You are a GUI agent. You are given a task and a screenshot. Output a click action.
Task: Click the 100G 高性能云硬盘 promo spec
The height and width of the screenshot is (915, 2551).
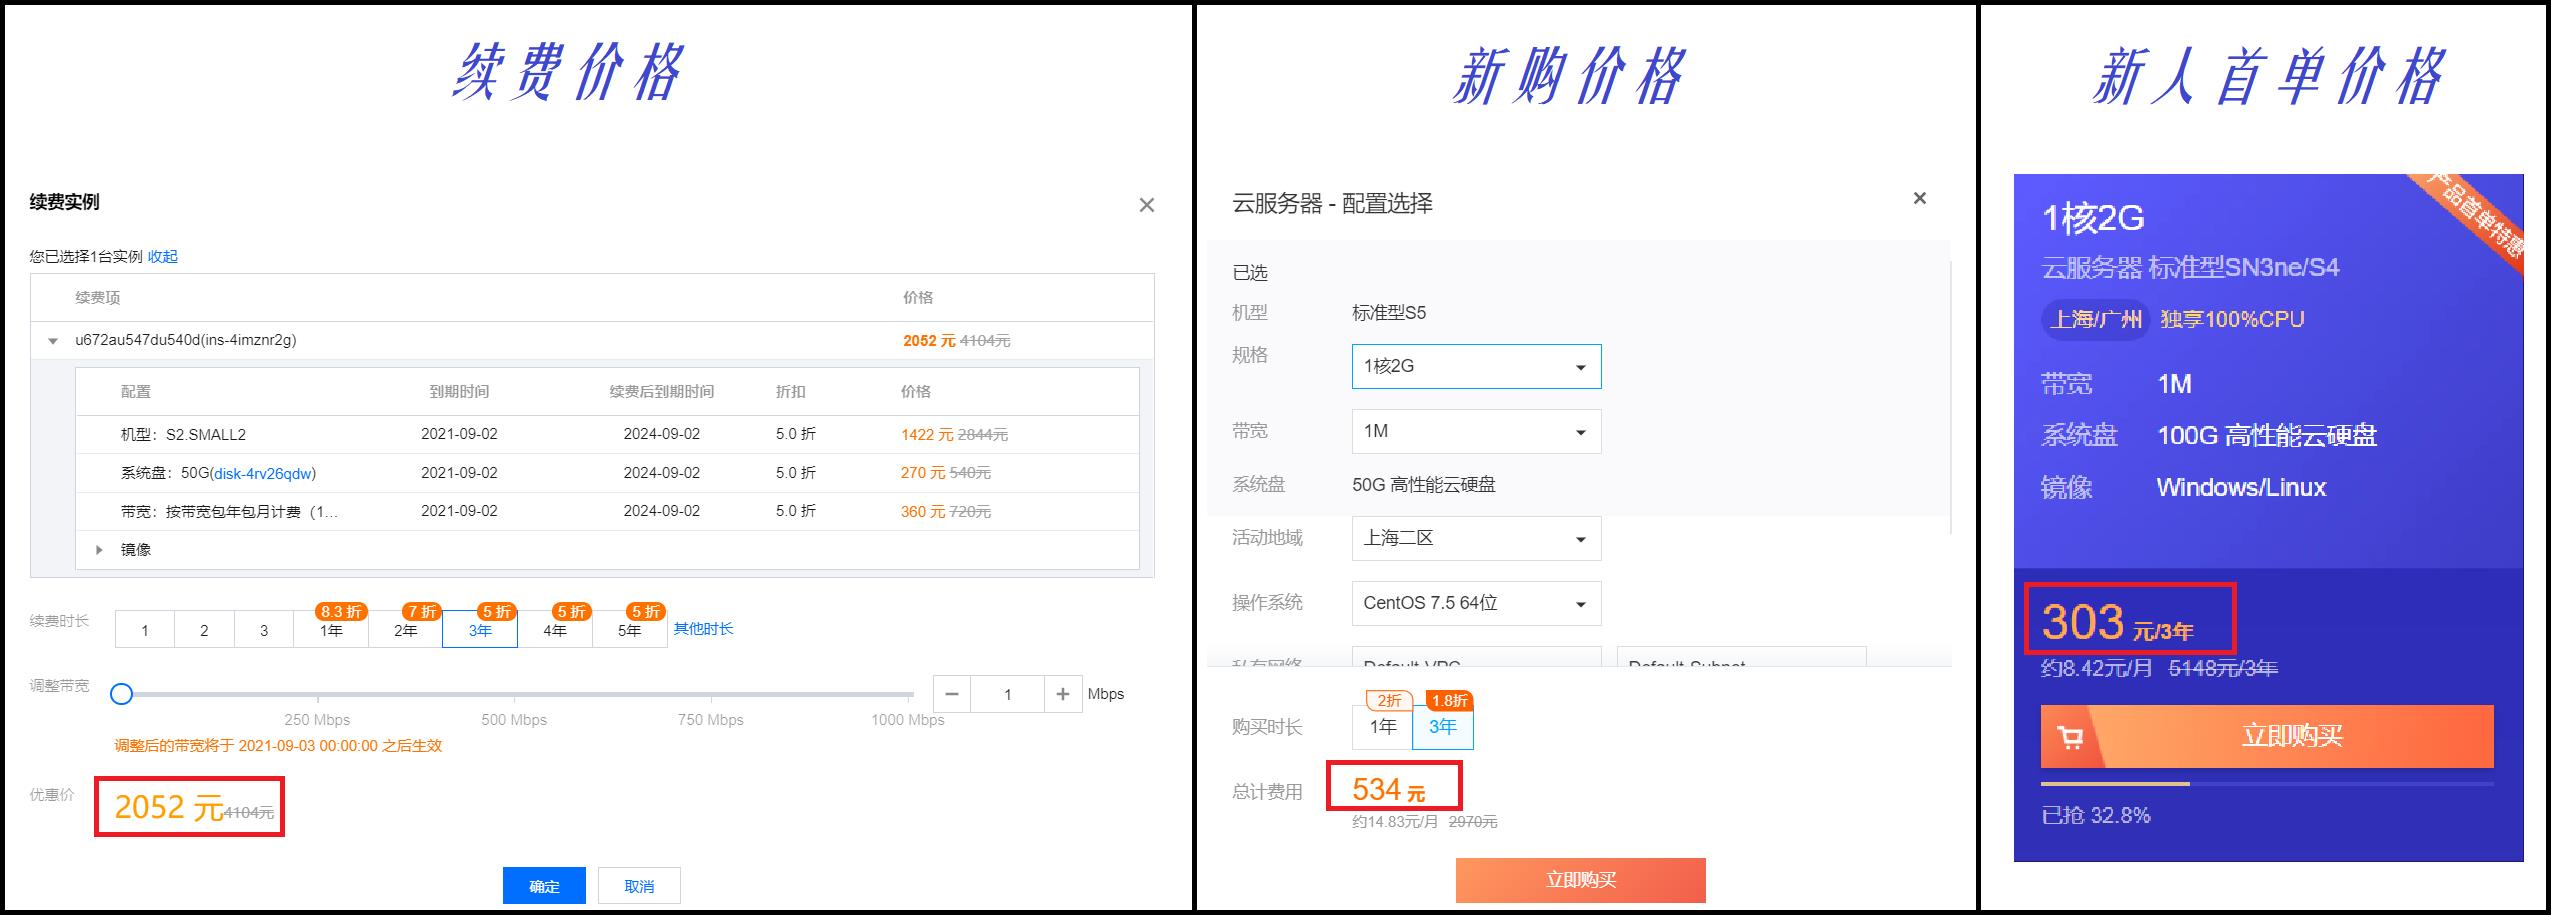[2267, 436]
